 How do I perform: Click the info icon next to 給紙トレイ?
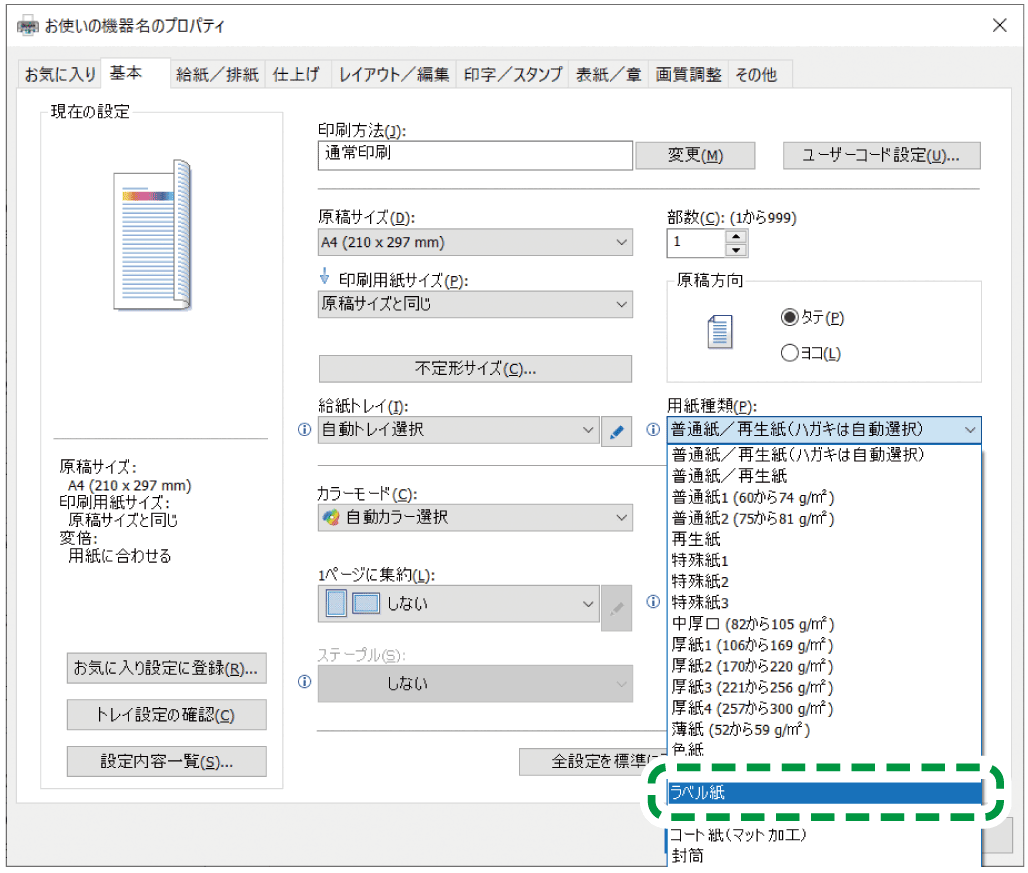pyautogui.click(x=304, y=430)
